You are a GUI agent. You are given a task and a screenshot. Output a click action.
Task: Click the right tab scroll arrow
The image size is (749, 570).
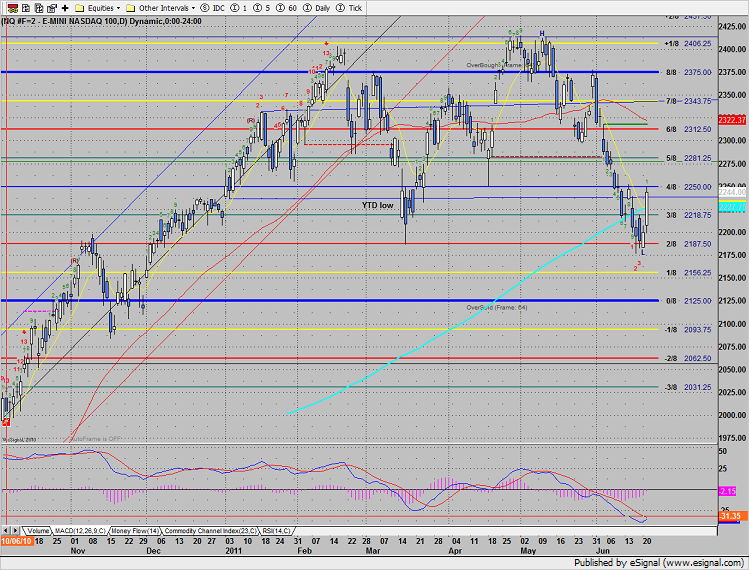pyautogui.click(x=15, y=530)
